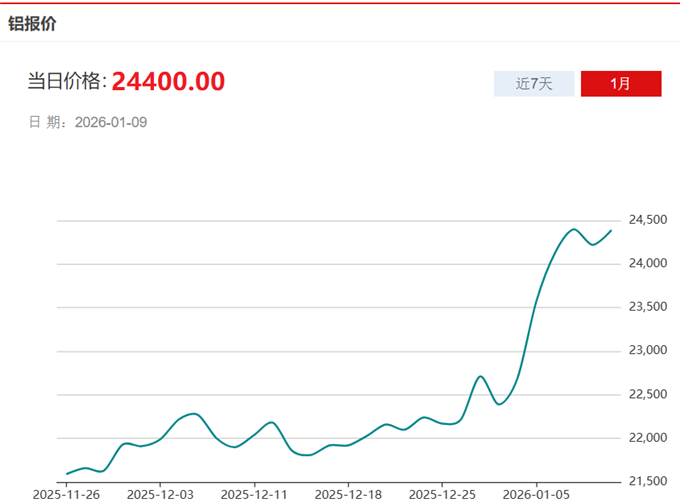680x502 pixels.
Task: Click the 22,500 y-axis value label
Action: (x=649, y=395)
